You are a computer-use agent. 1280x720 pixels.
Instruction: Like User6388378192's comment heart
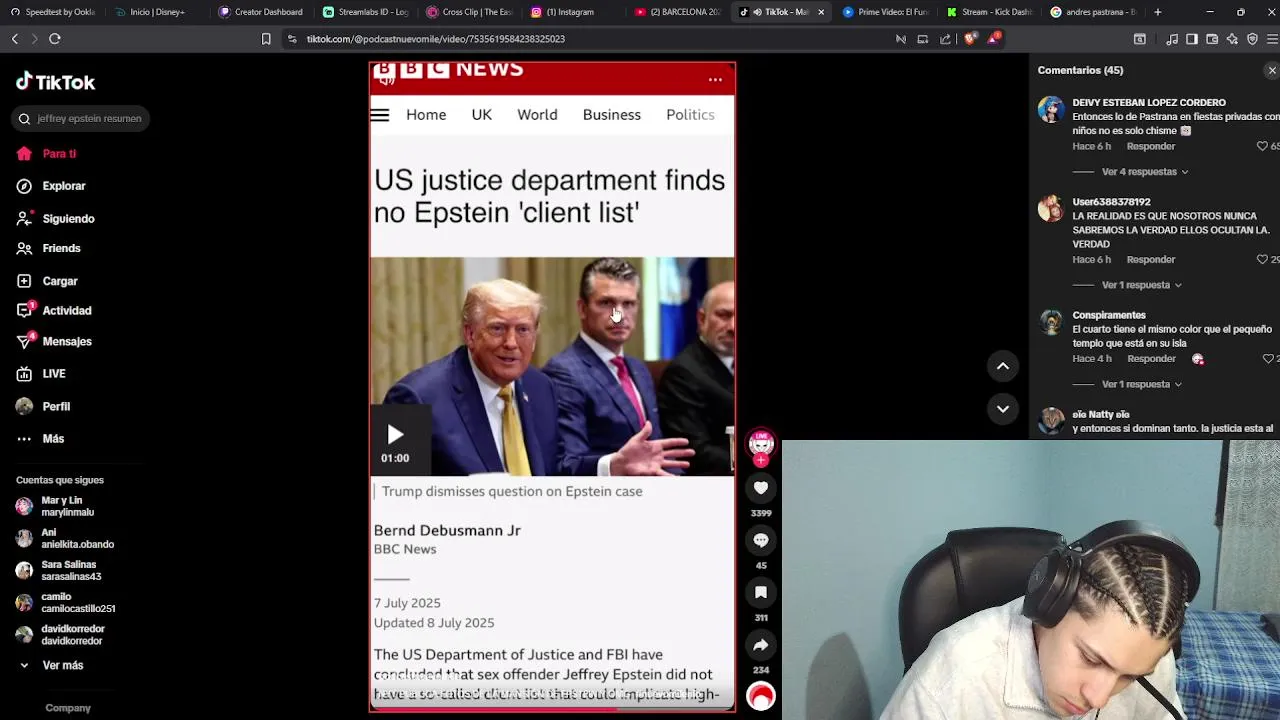click(x=1262, y=260)
